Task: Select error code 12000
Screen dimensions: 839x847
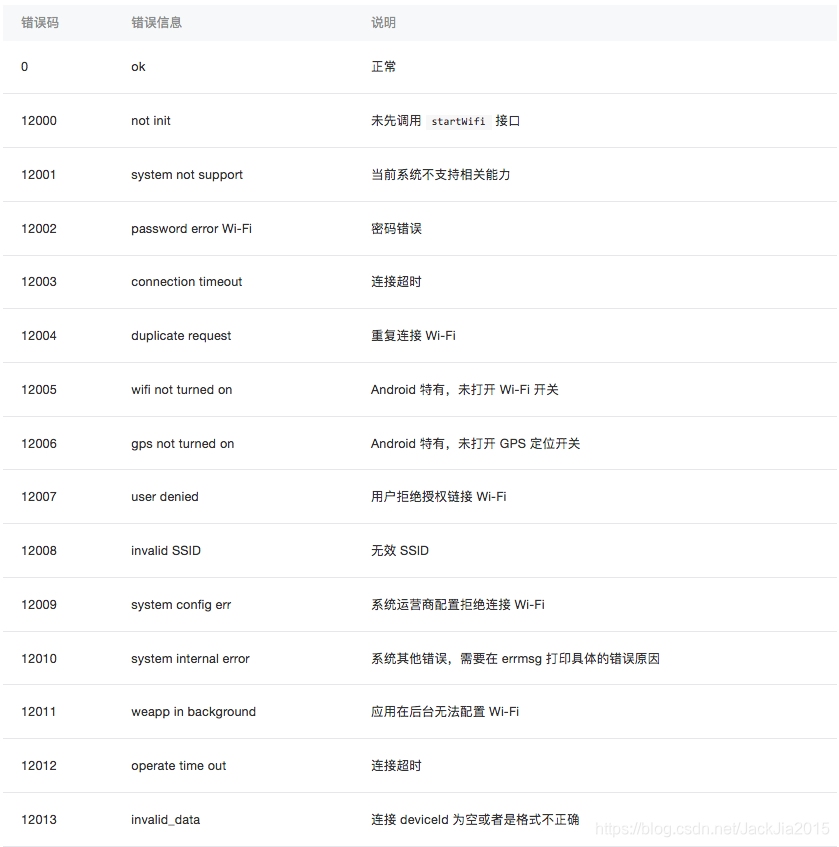Action: 39,121
